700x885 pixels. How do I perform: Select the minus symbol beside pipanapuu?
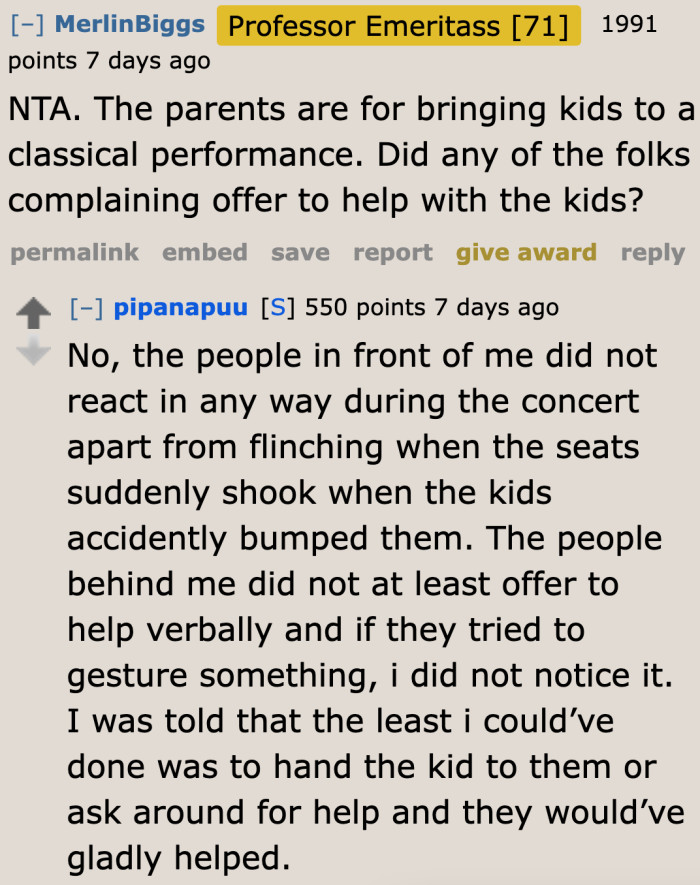pos(88,307)
